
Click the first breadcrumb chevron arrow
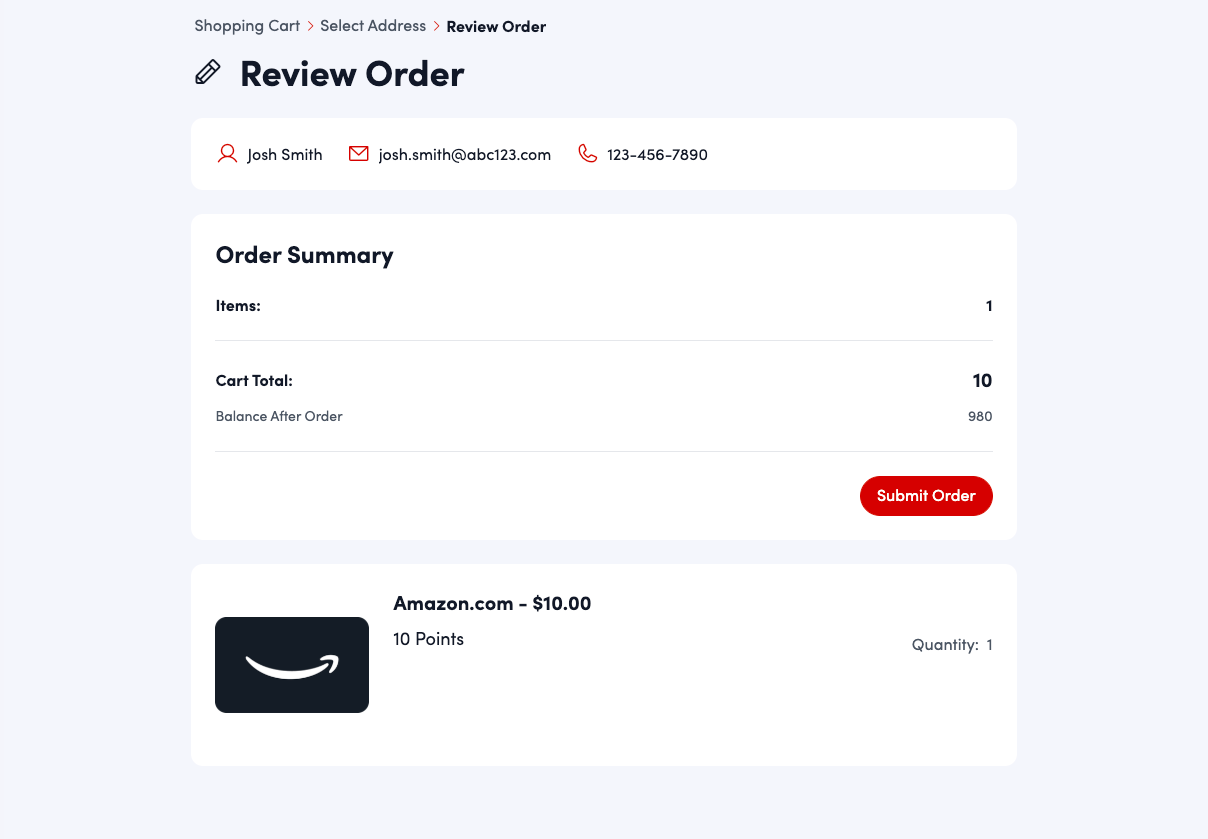310,26
